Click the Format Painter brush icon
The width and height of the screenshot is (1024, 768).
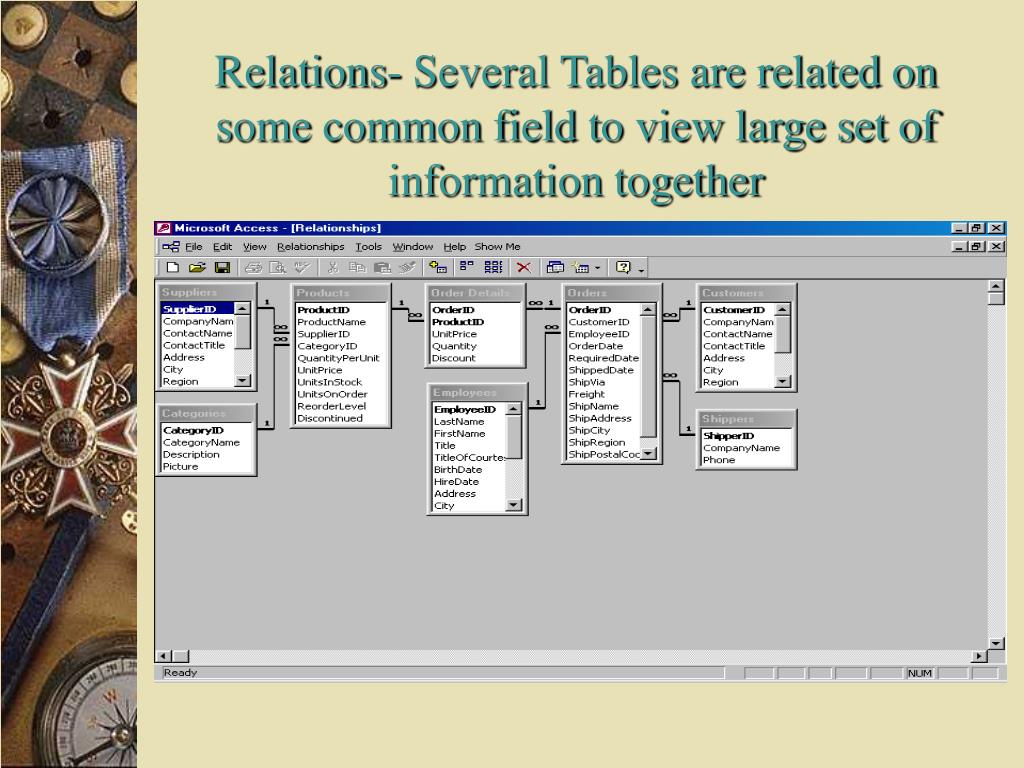click(x=407, y=267)
